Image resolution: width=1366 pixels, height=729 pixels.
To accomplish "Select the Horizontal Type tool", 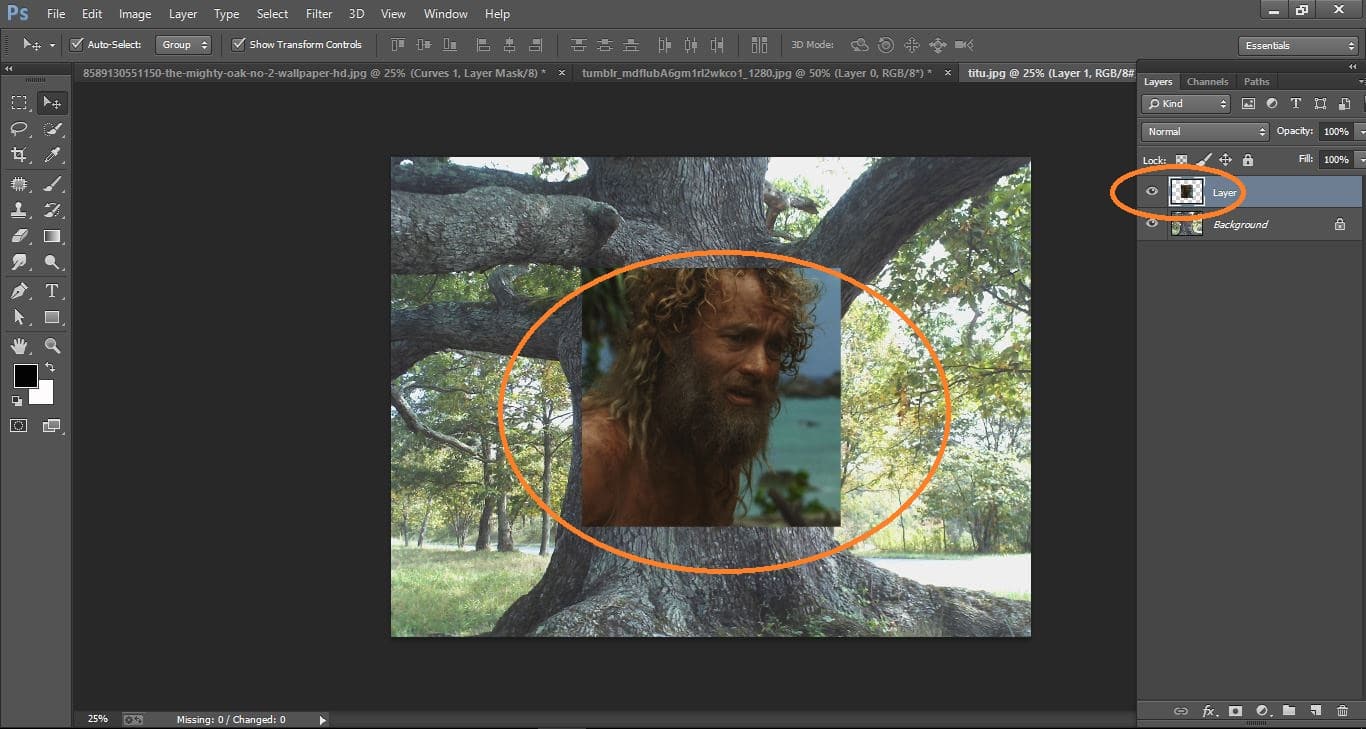I will pos(53,291).
